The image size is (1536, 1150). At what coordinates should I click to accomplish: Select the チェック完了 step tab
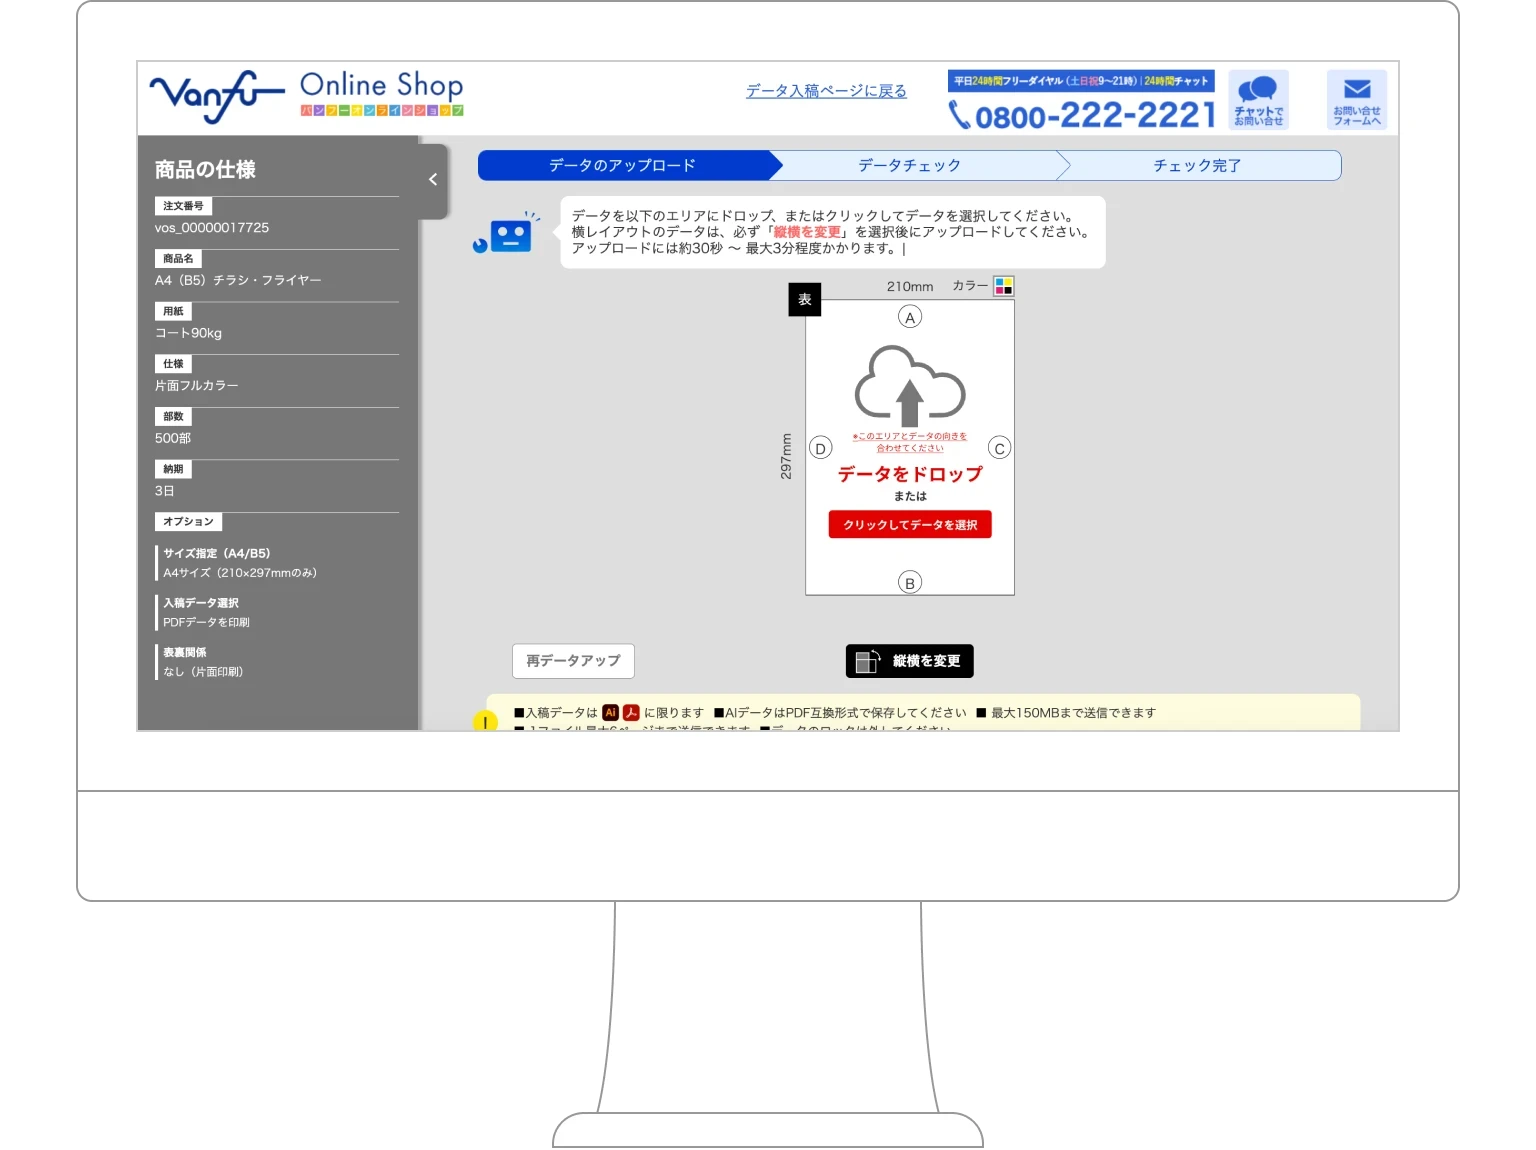click(1197, 165)
